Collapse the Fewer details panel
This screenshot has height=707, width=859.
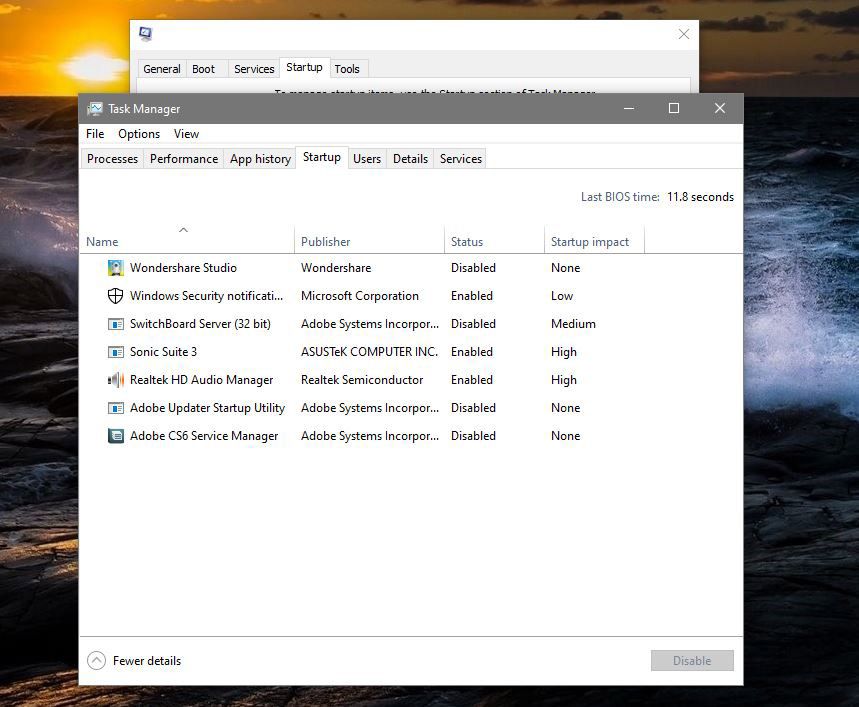96,660
